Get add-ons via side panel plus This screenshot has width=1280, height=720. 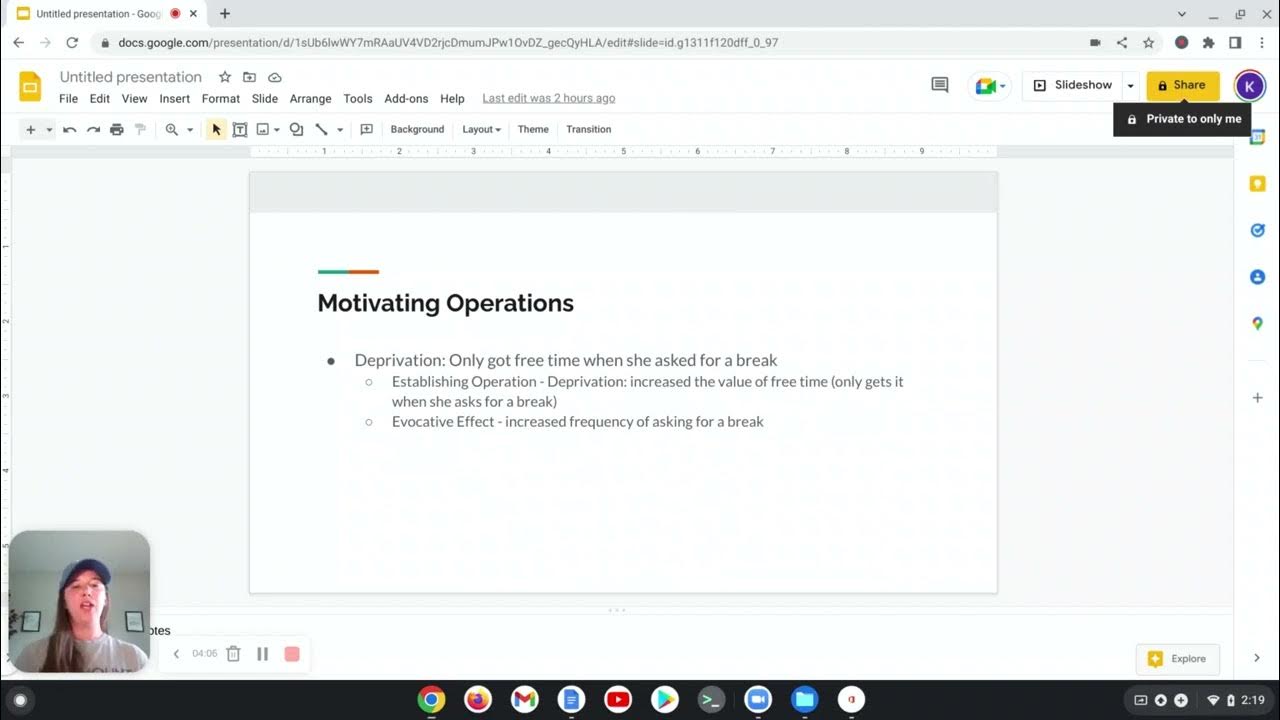(x=1257, y=398)
